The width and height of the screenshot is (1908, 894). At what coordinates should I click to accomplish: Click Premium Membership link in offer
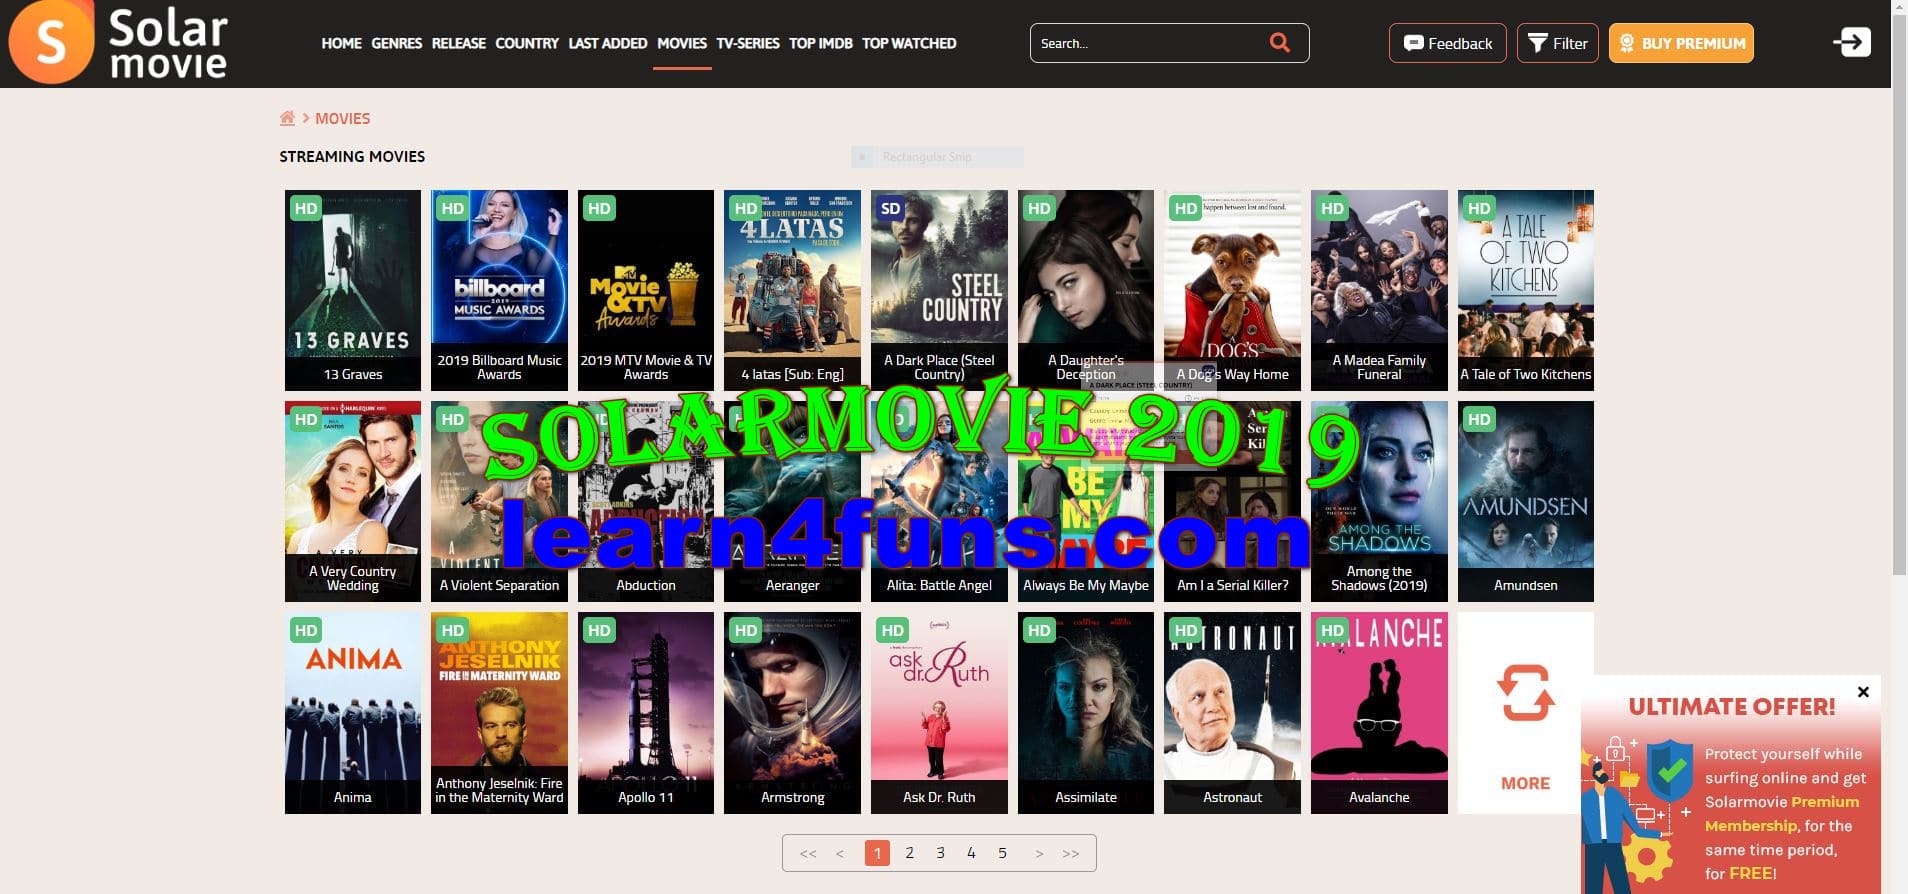(x=1782, y=813)
